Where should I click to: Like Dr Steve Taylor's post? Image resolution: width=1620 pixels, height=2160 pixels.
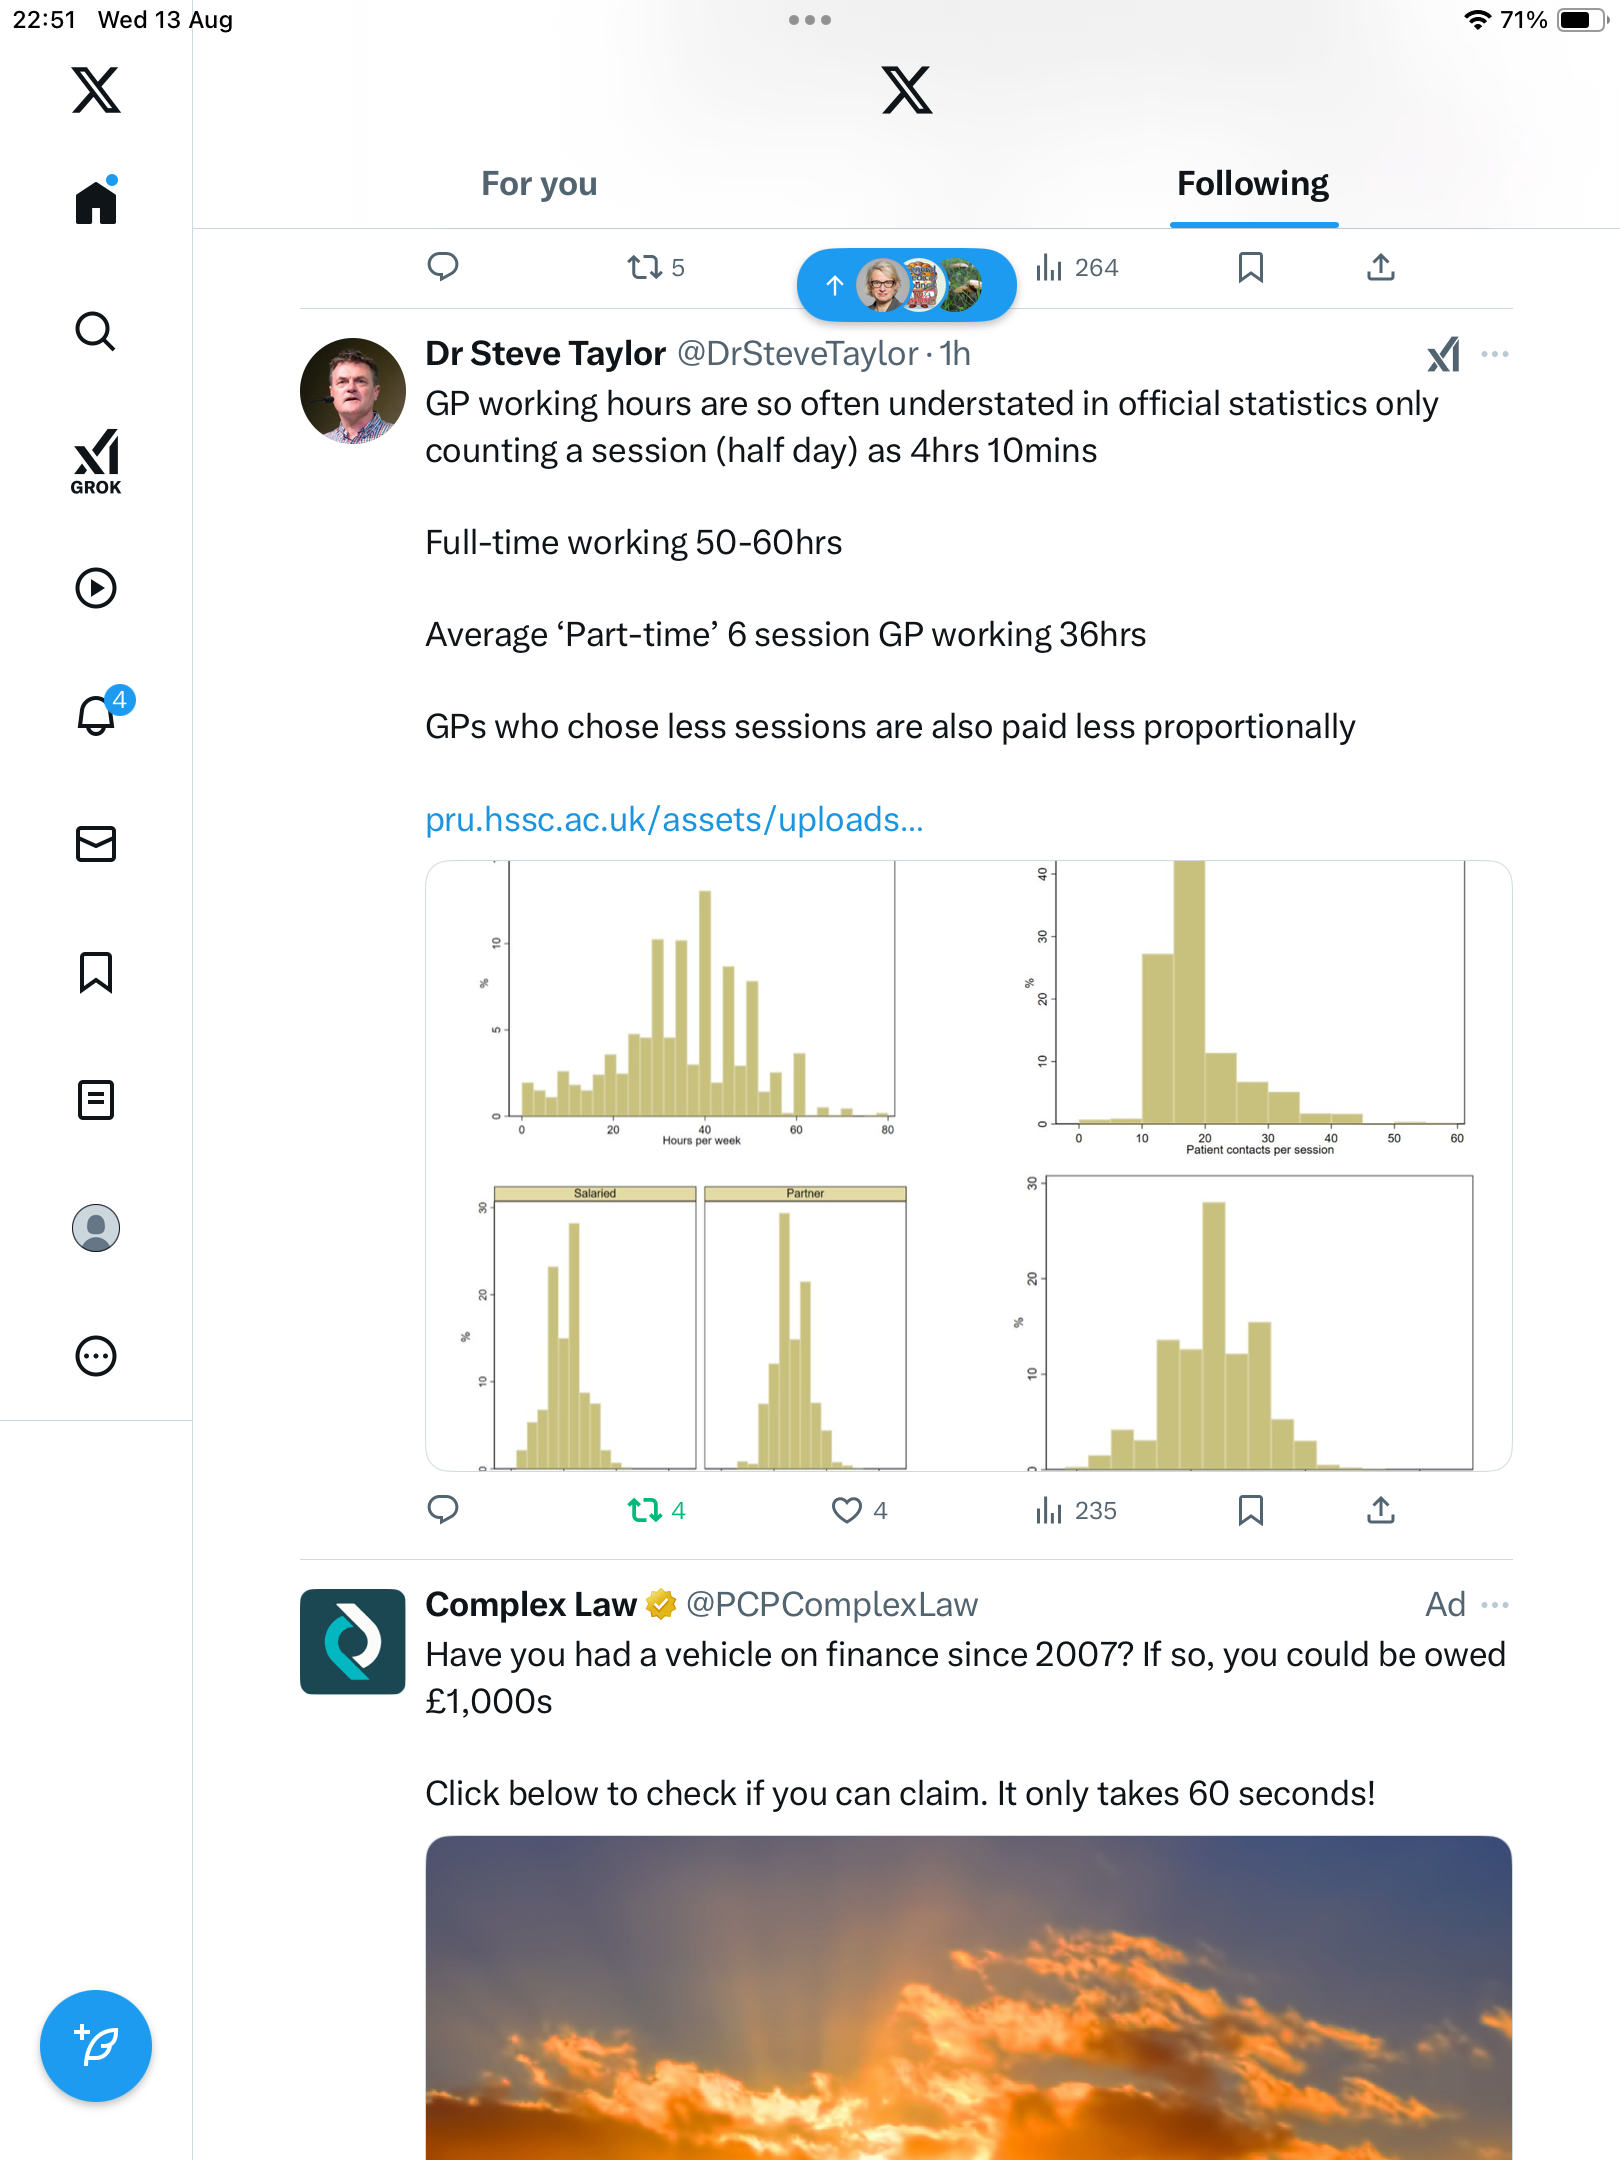point(847,1510)
